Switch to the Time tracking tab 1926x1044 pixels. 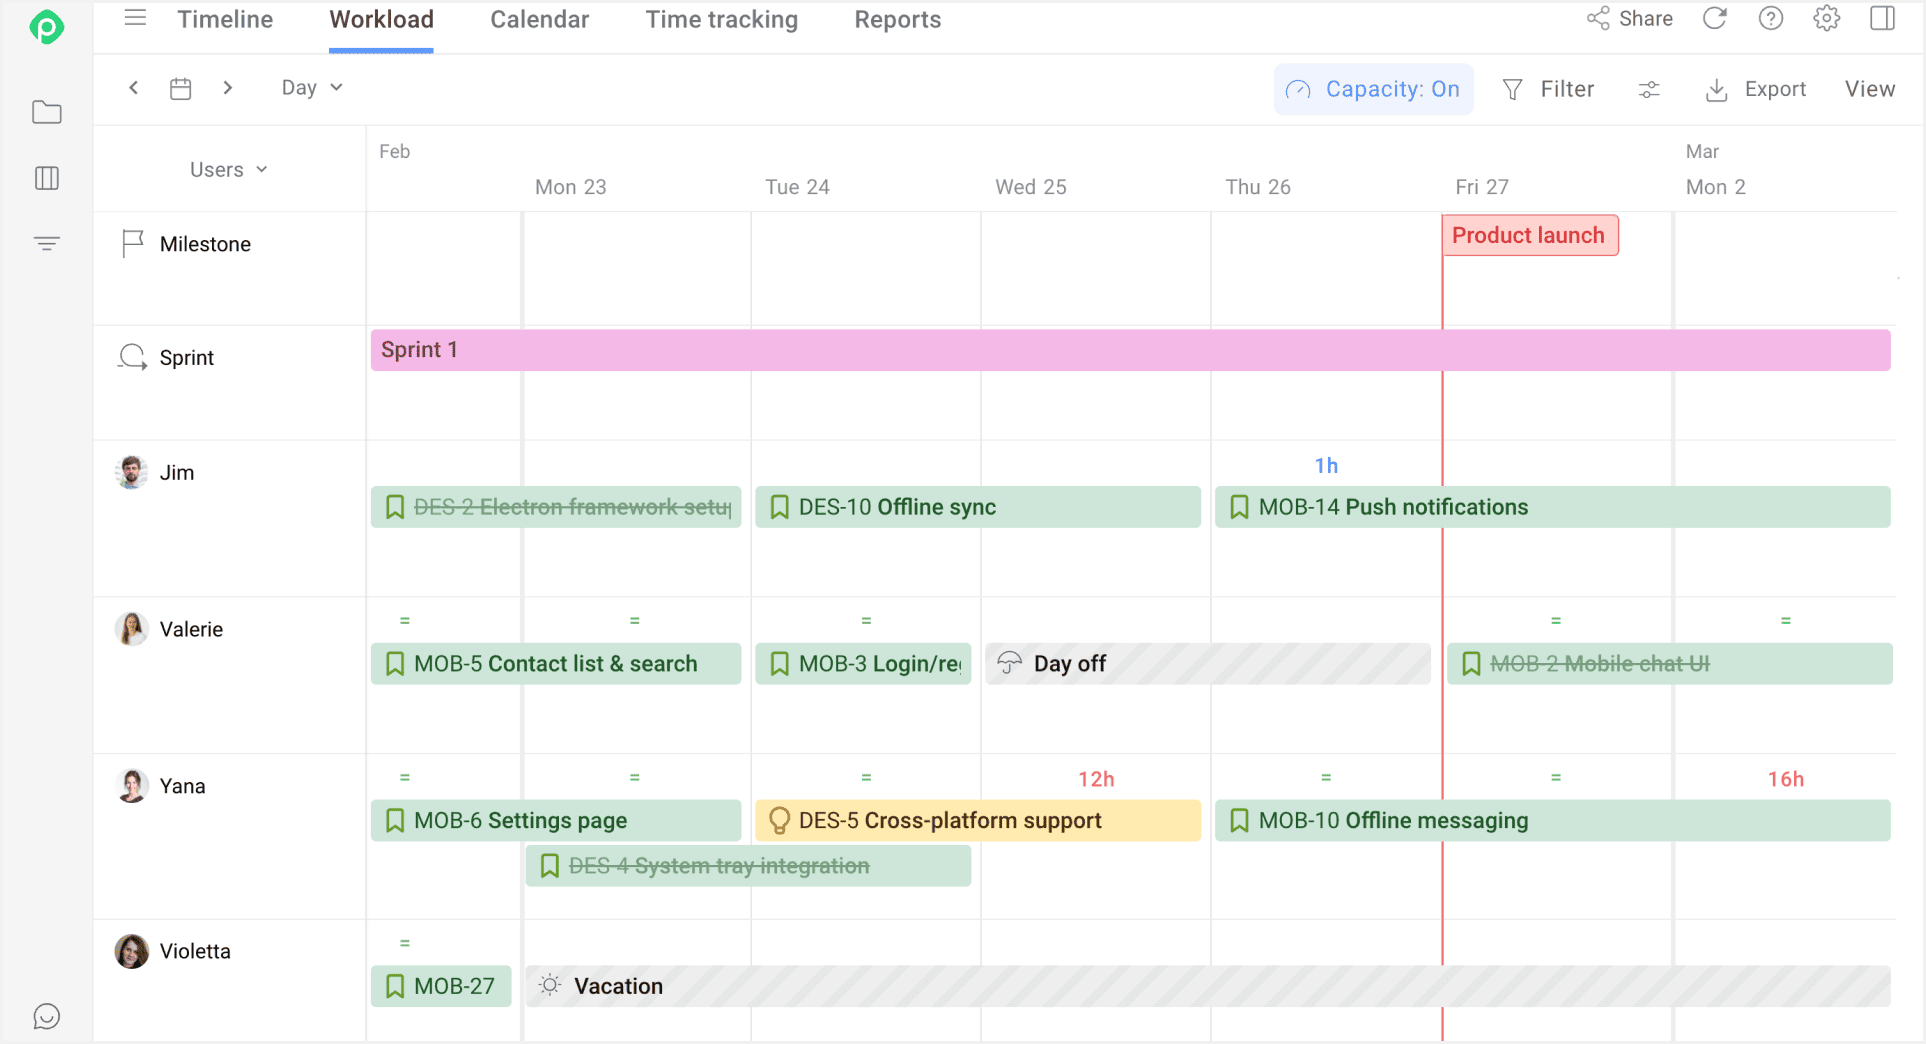[x=721, y=20]
